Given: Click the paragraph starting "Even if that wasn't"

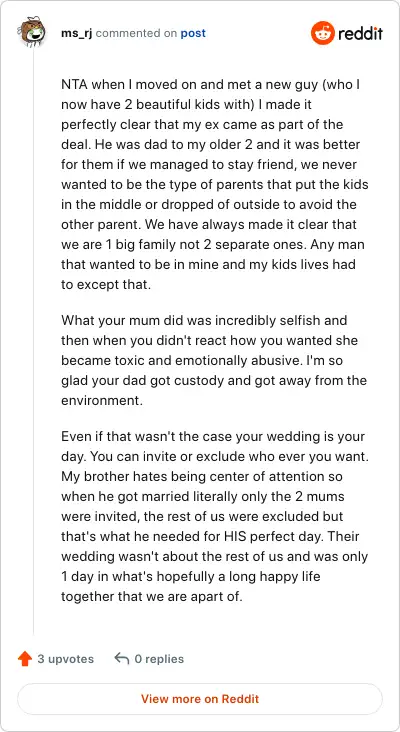Looking at the screenshot, I should [x=215, y=516].
